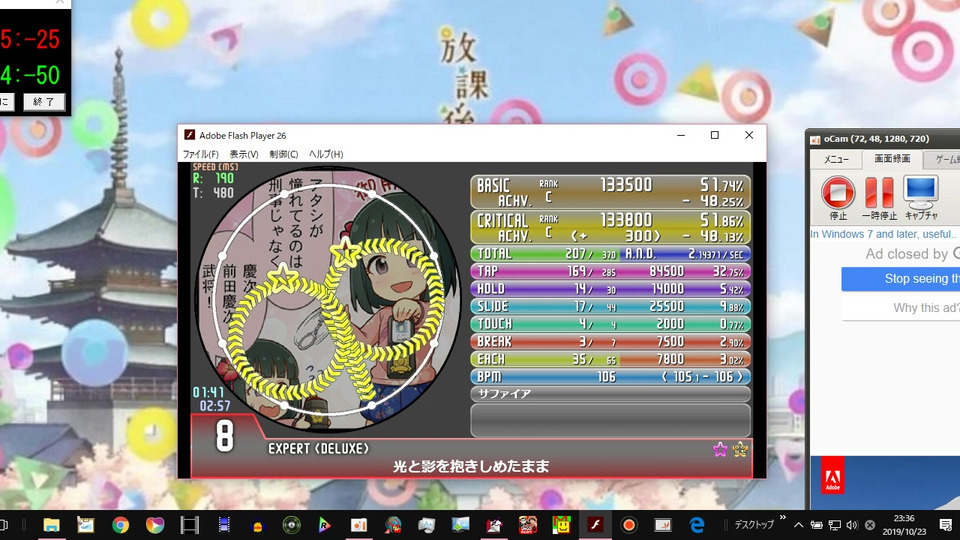Screen dimensions: 960x540
Task: Click the EXPERT (DELUXE) difficulty label
Action: (x=318, y=449)
